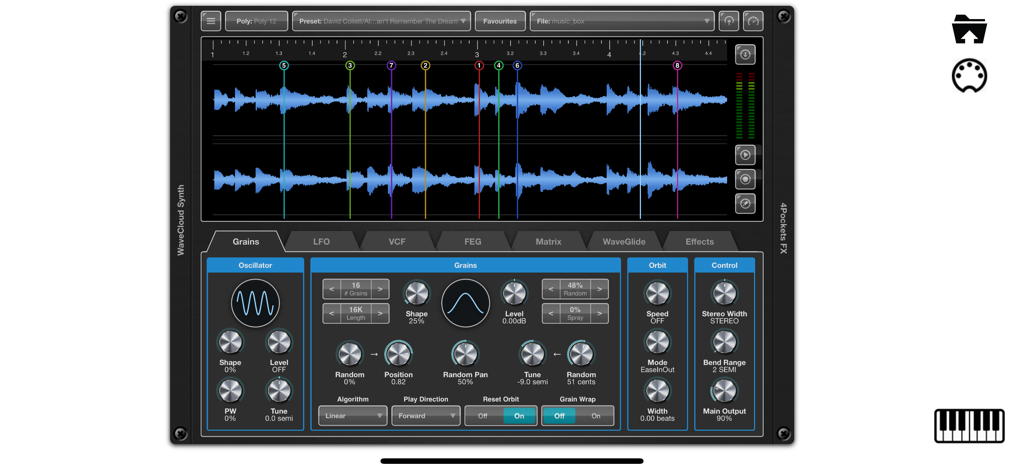Click the download arrow button beside the ruler

coord(745,54)
